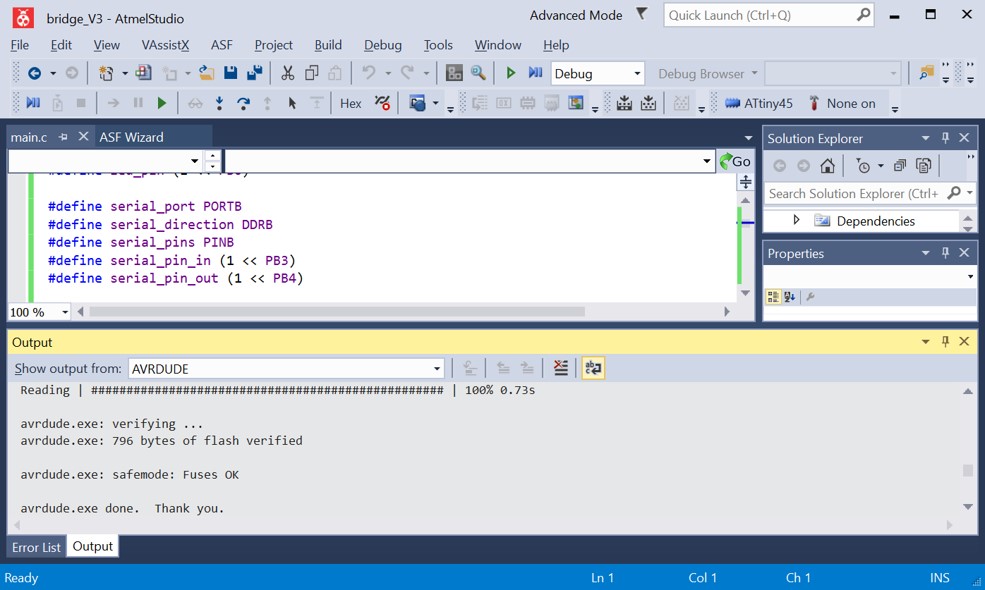Step Into with the down arrow icon
This screenshot has width=985, height=590.
[x=219, y=103]
